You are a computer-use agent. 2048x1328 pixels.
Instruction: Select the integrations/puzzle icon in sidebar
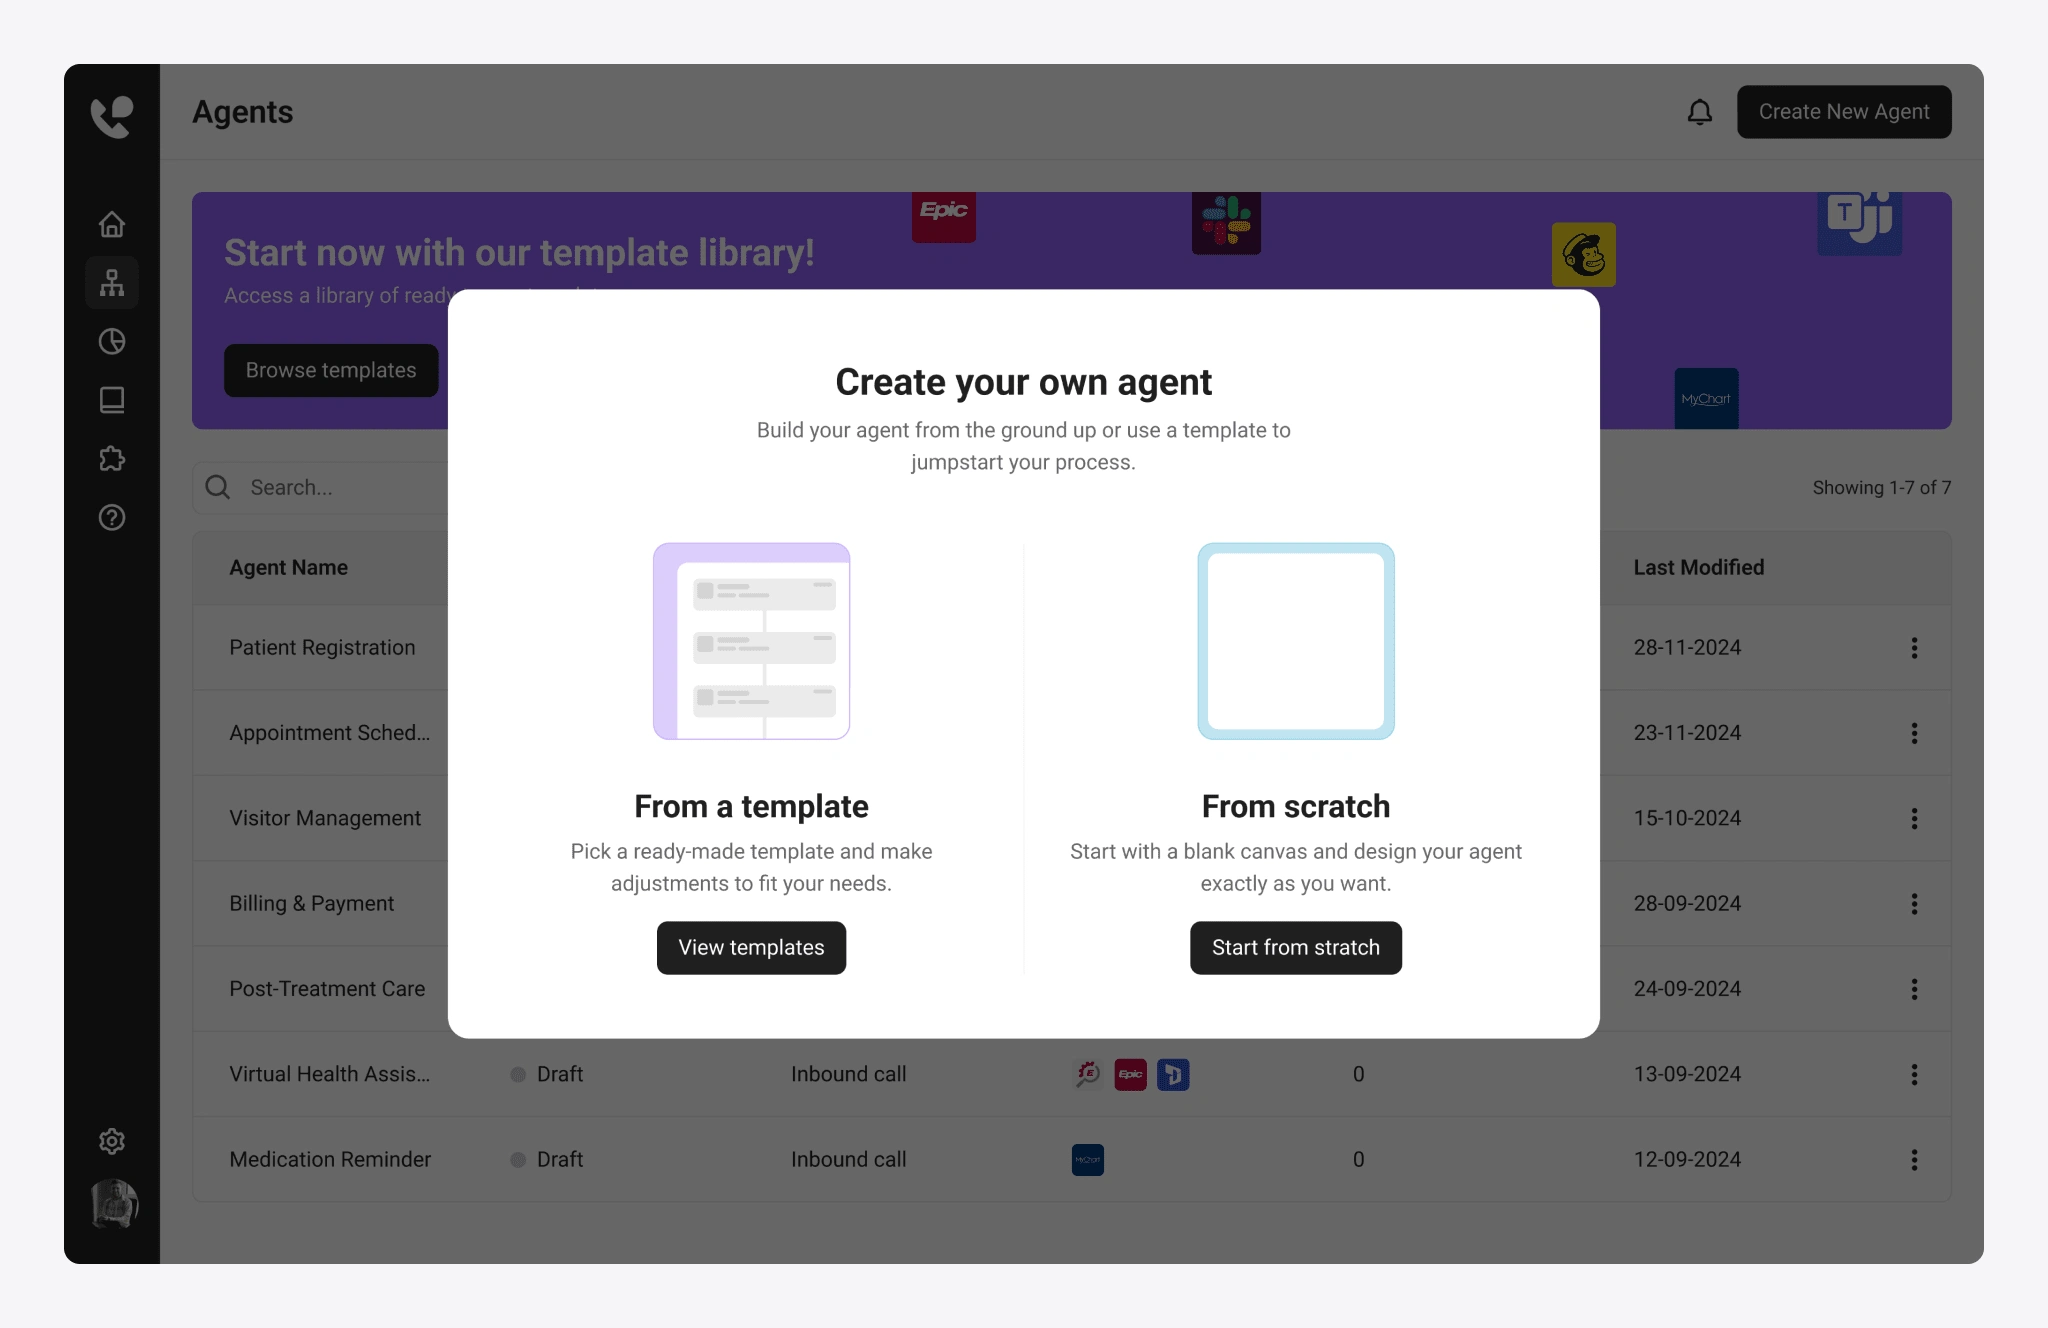click(x=113, y=458)
